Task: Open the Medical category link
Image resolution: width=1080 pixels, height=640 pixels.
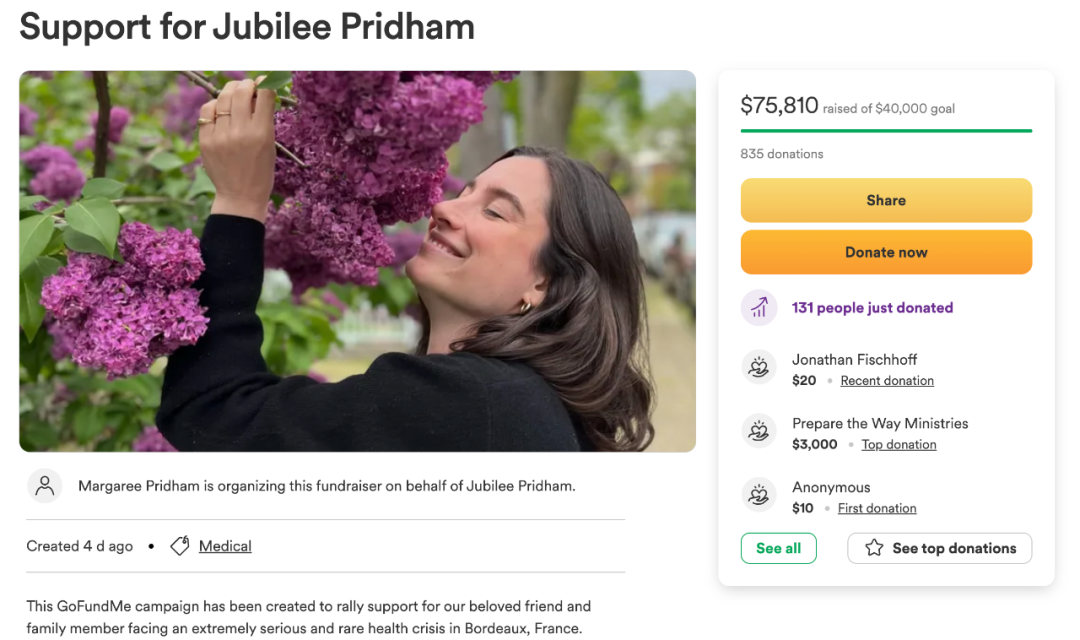Action: 225,546
